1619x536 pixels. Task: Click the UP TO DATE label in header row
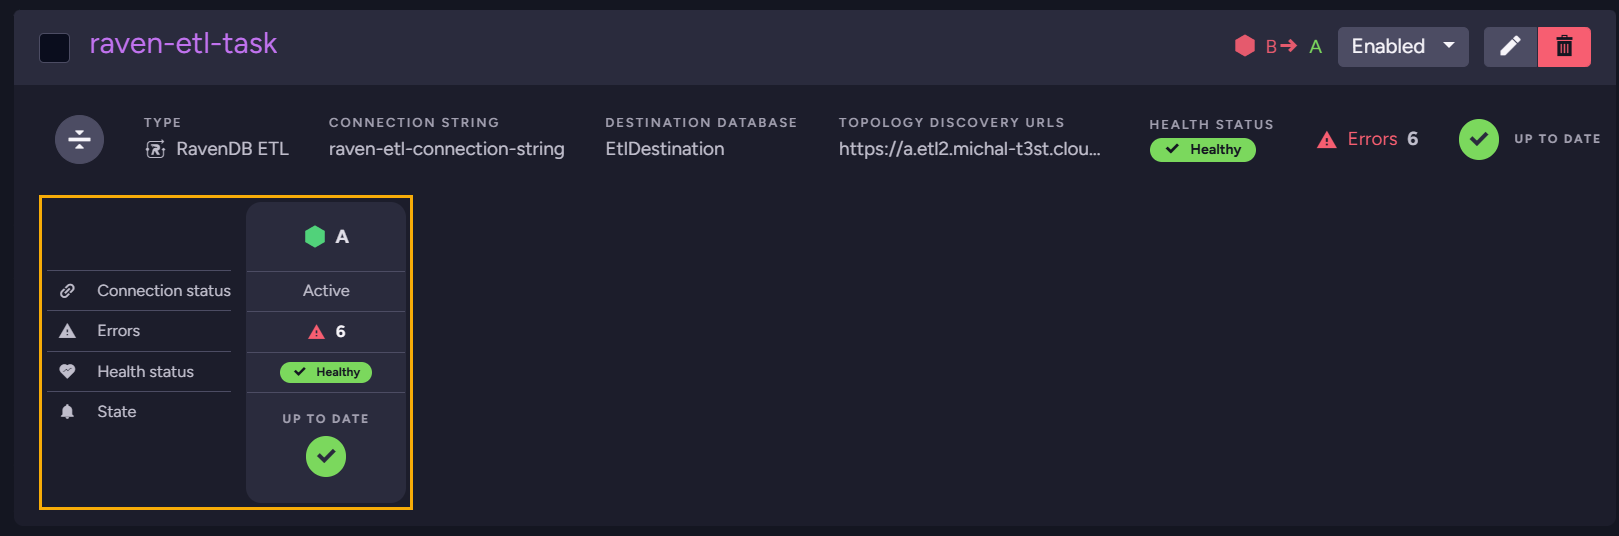1557,139
